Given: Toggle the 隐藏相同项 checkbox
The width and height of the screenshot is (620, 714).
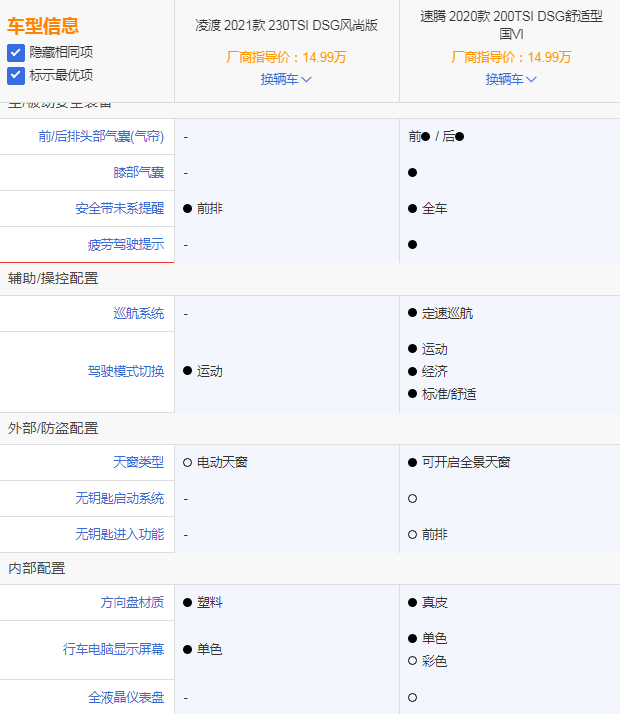Looking at the screenshot, I should tap(16, 52).
